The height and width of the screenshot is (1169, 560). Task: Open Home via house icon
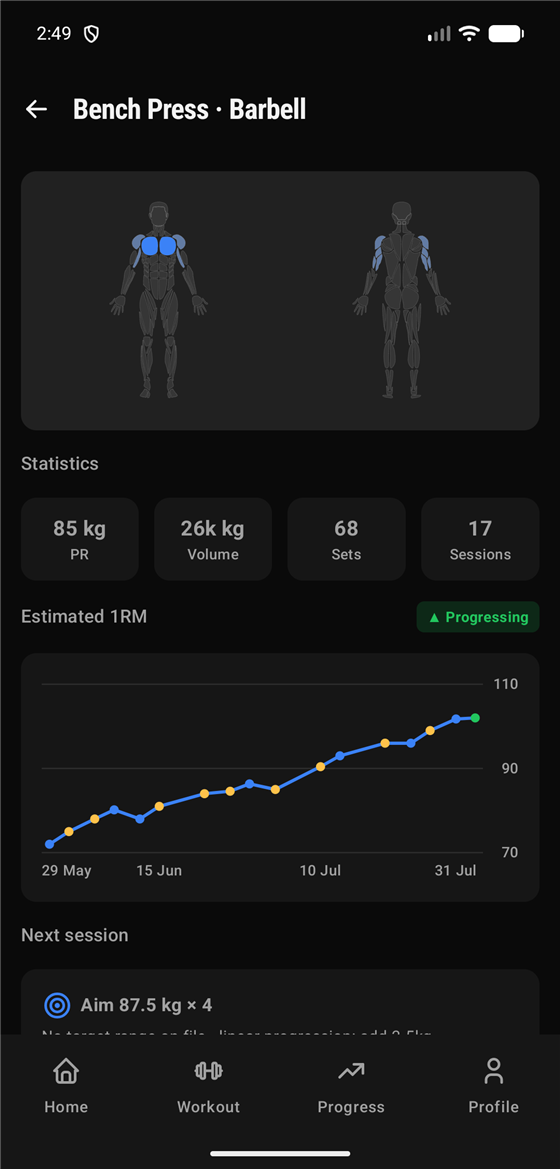pos(66,1071)
